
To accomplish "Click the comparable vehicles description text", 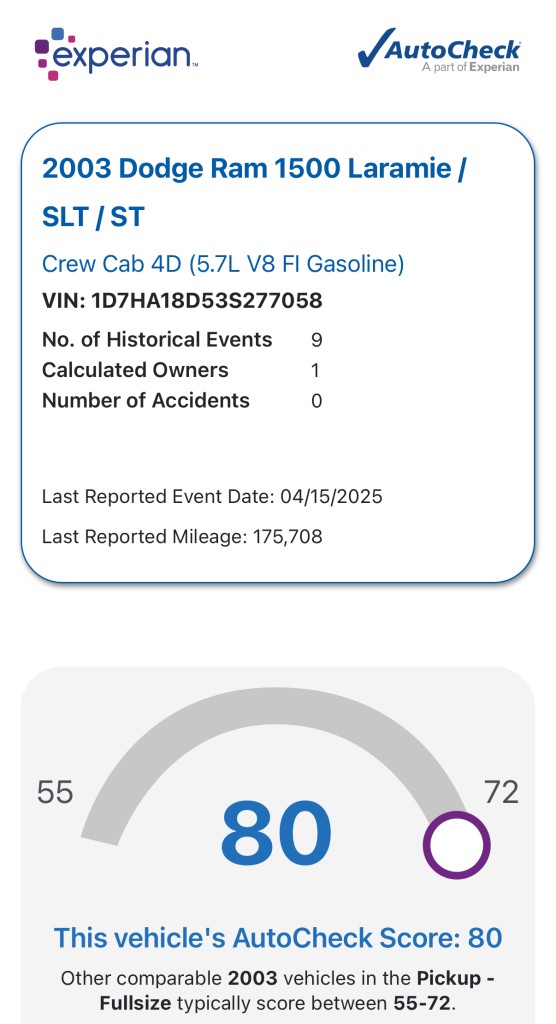I will point(278,991).
